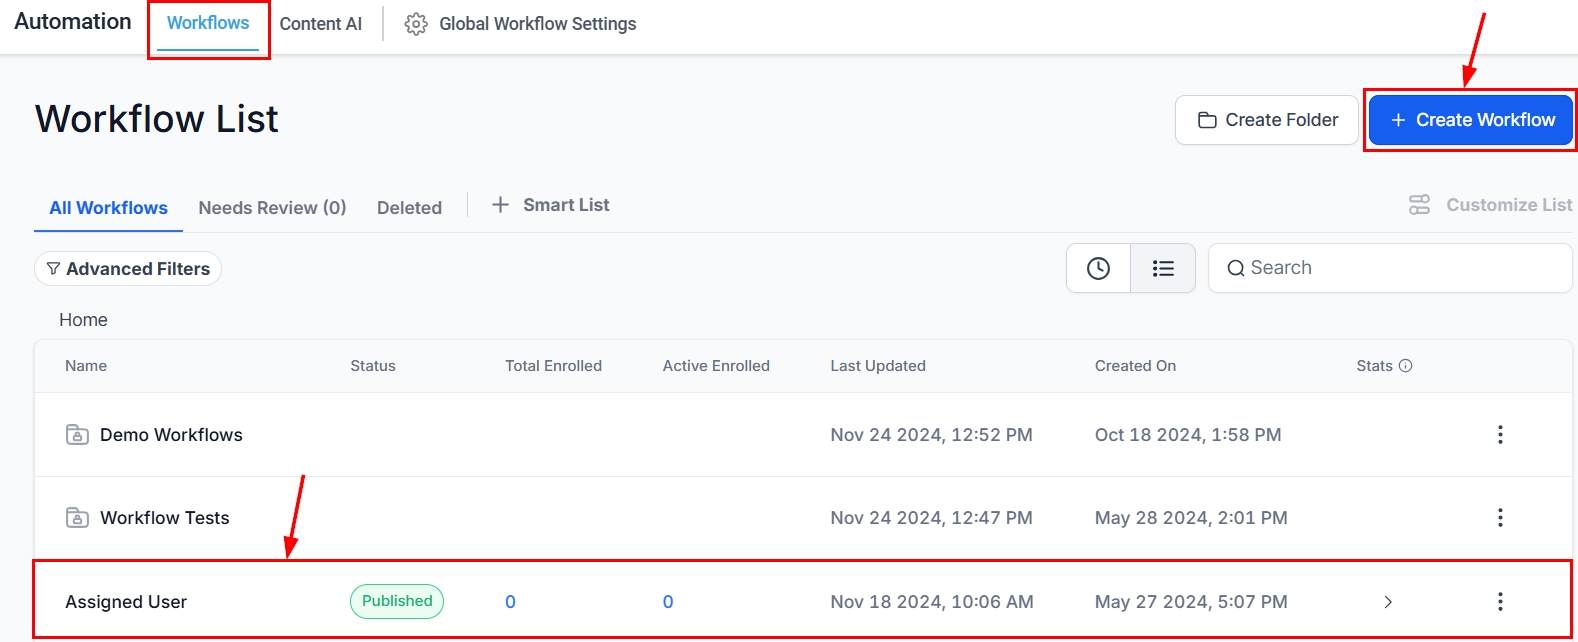The image size is (1578, 642).
Task: Open Advanced Filters panel
Action: (x=128, y=269)
